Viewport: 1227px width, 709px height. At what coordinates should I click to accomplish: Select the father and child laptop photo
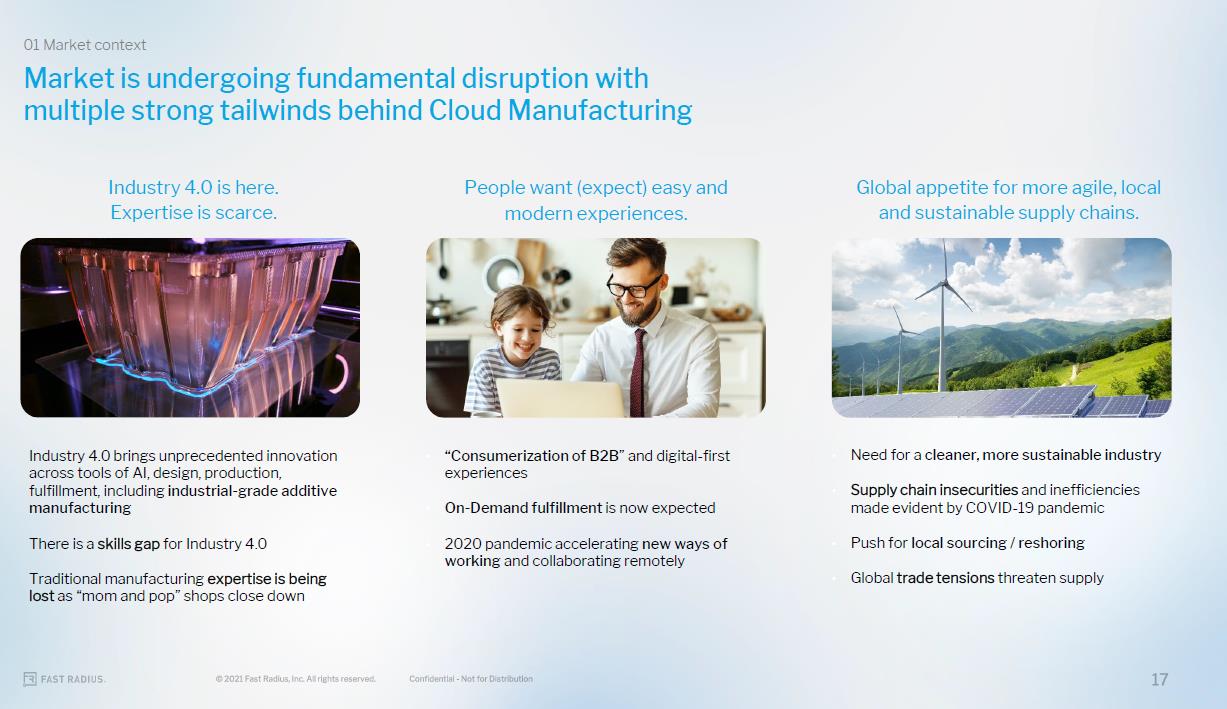(595, 327)
